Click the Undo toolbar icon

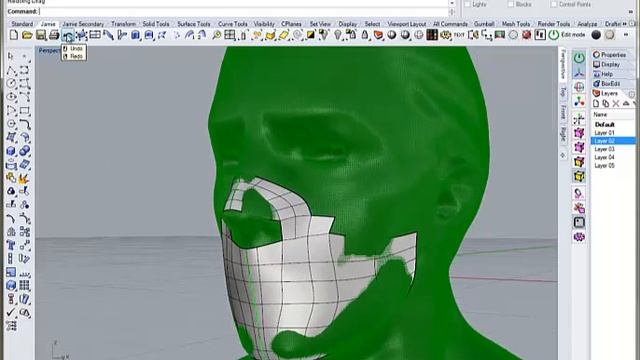(68, 36)
